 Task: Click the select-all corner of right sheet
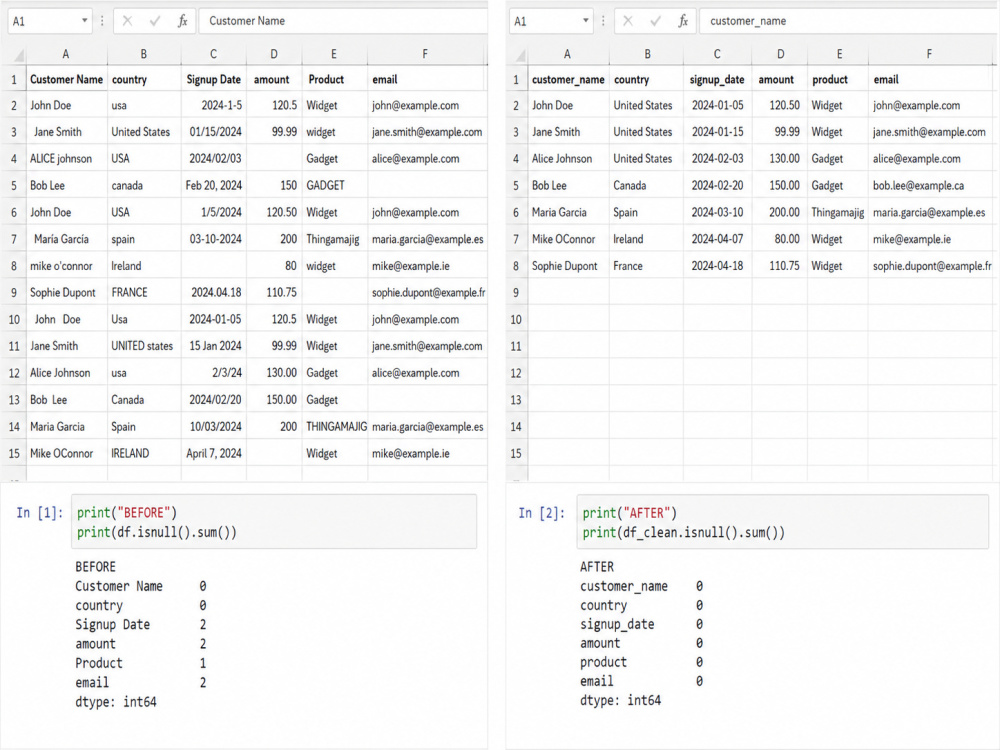pyautogui.click(x=516, y=54)
